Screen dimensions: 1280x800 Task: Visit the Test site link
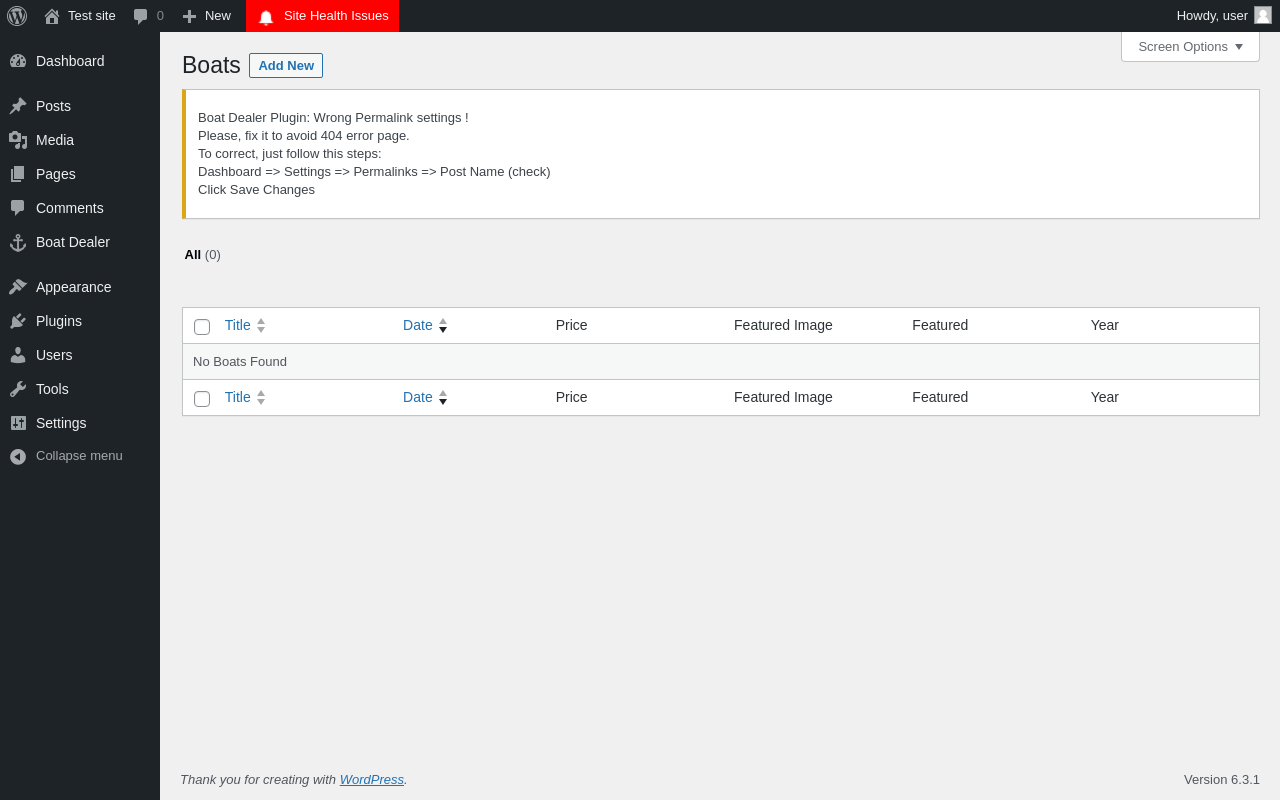[x=80, y=16]
